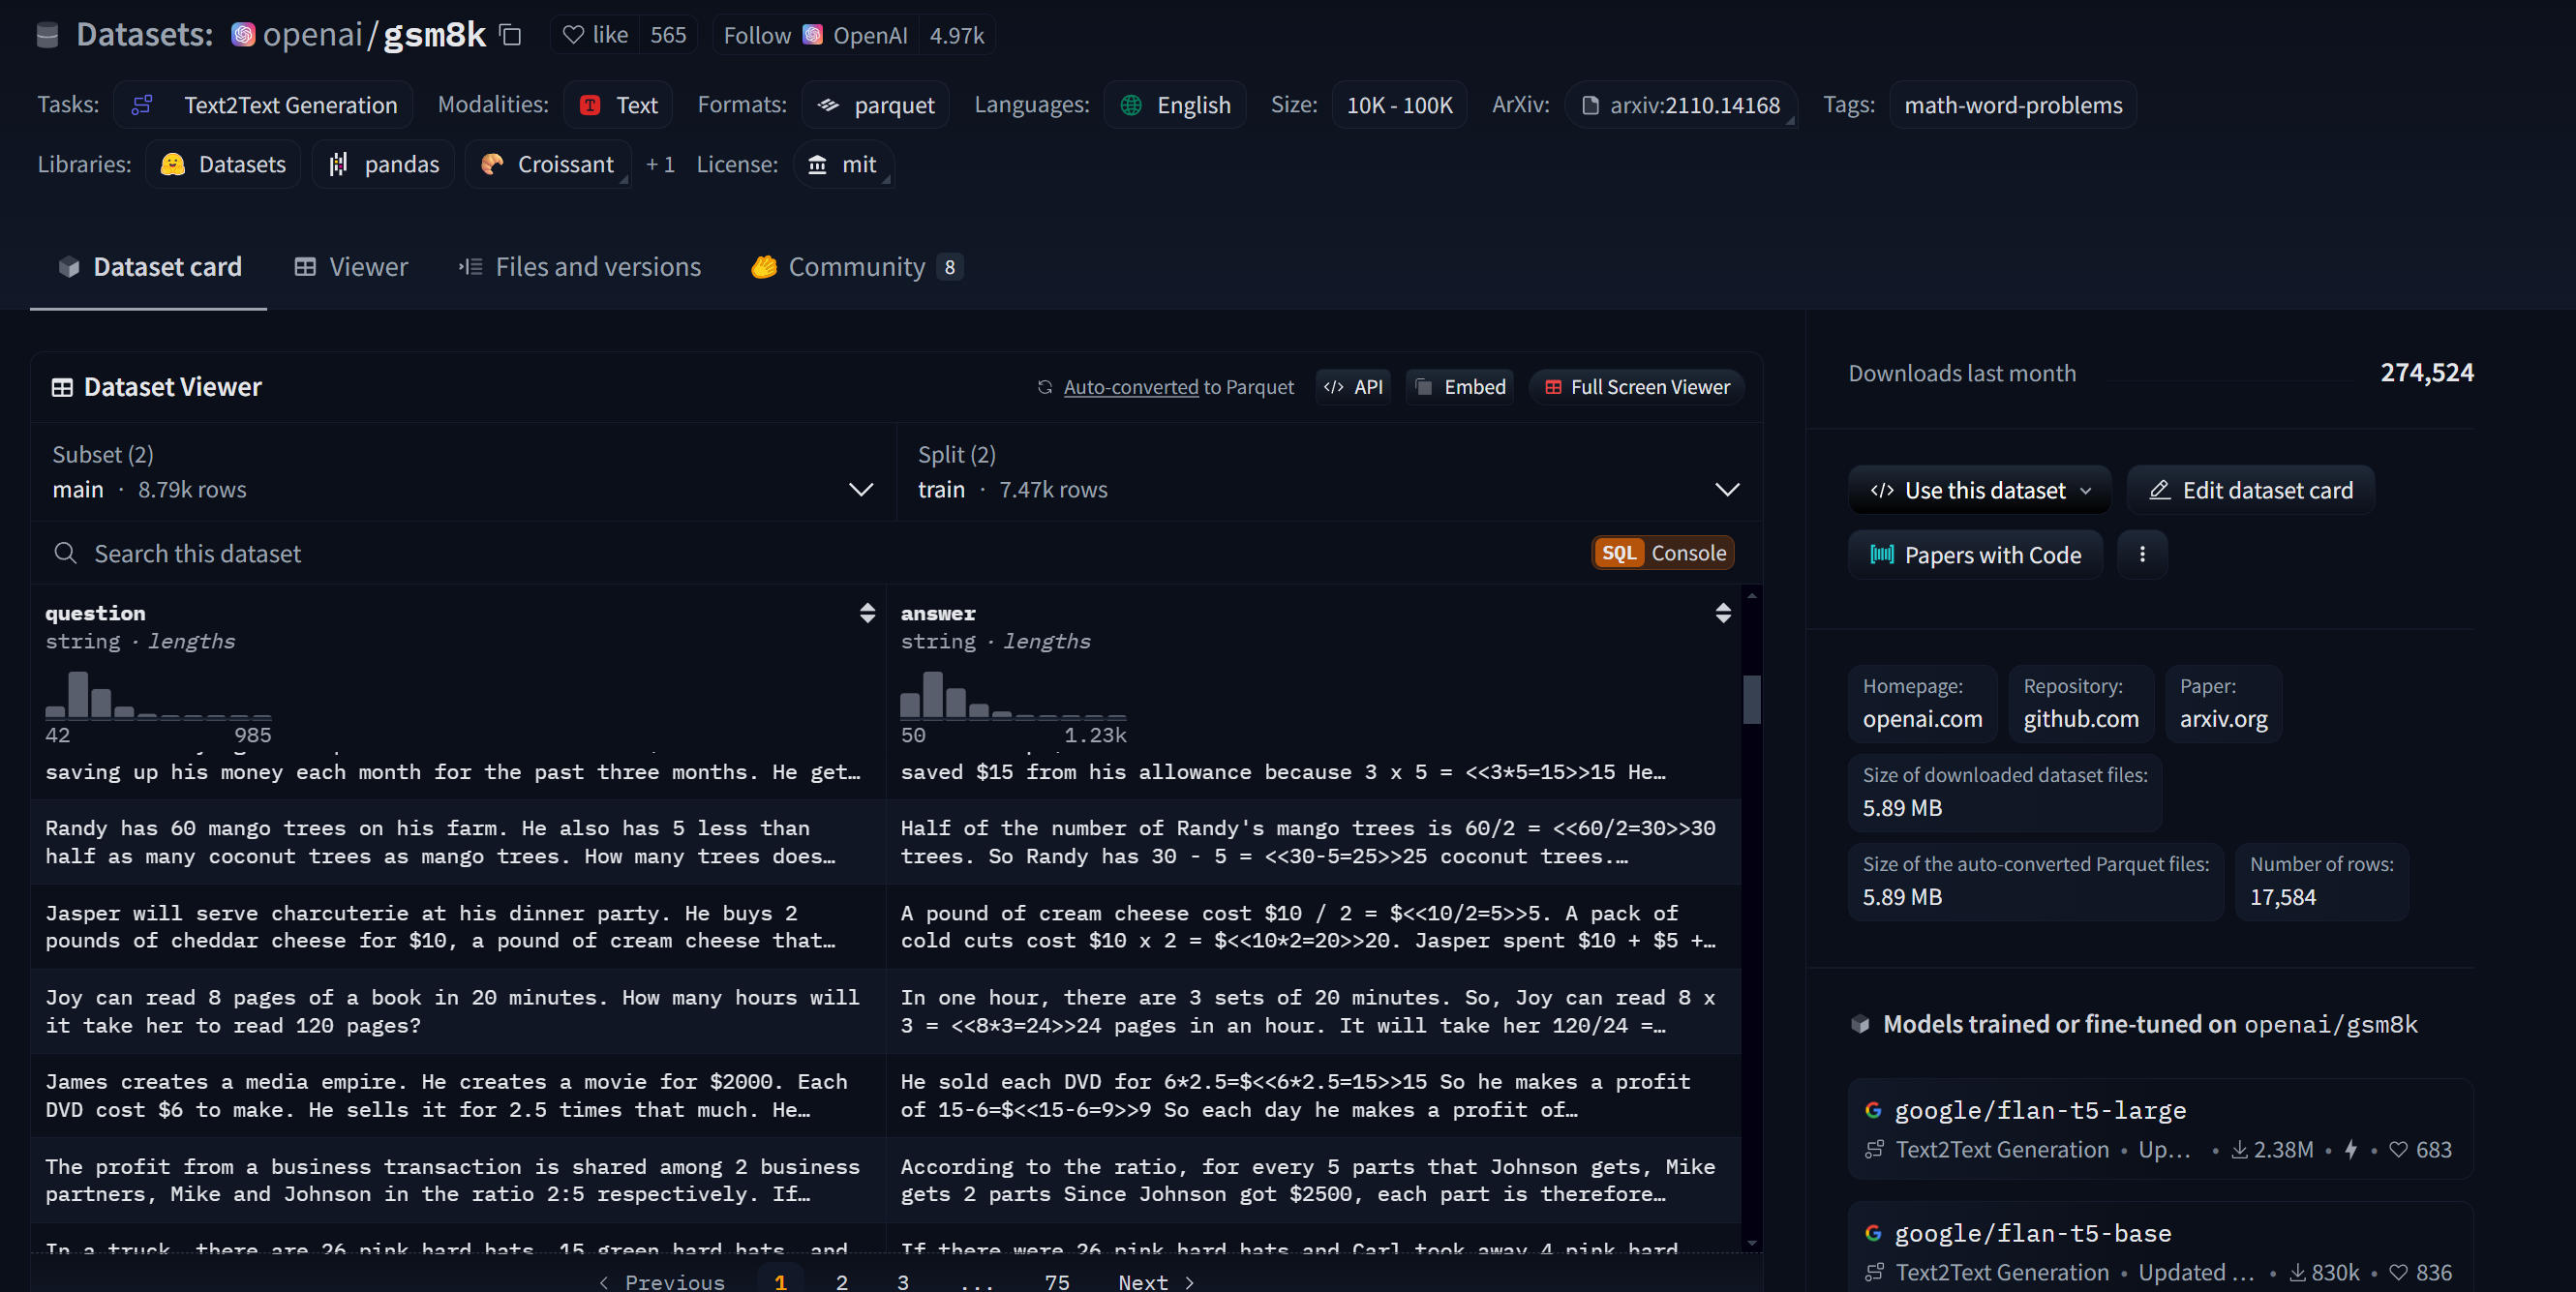Open the SQL Console

[x=1662, y=553]
